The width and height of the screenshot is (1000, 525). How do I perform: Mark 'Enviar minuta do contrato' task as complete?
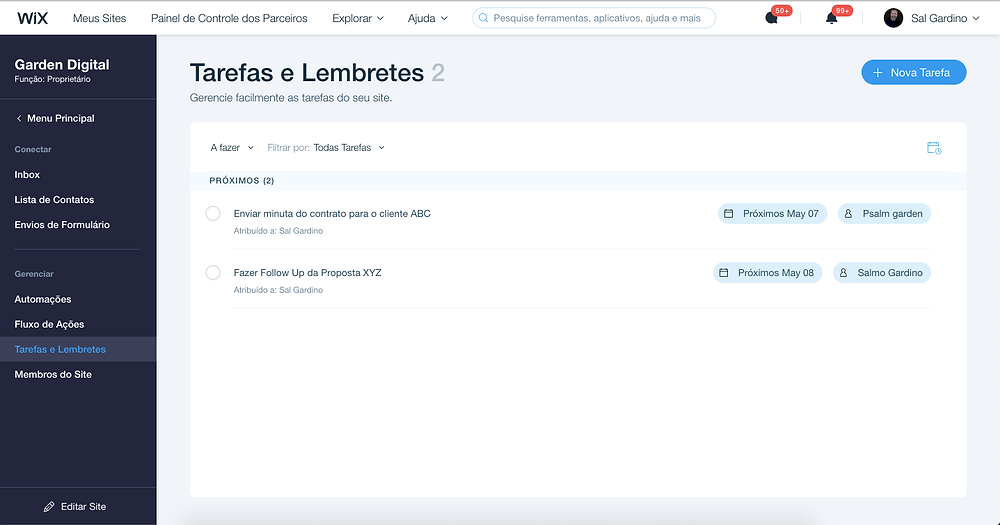(x=213, y=214)
